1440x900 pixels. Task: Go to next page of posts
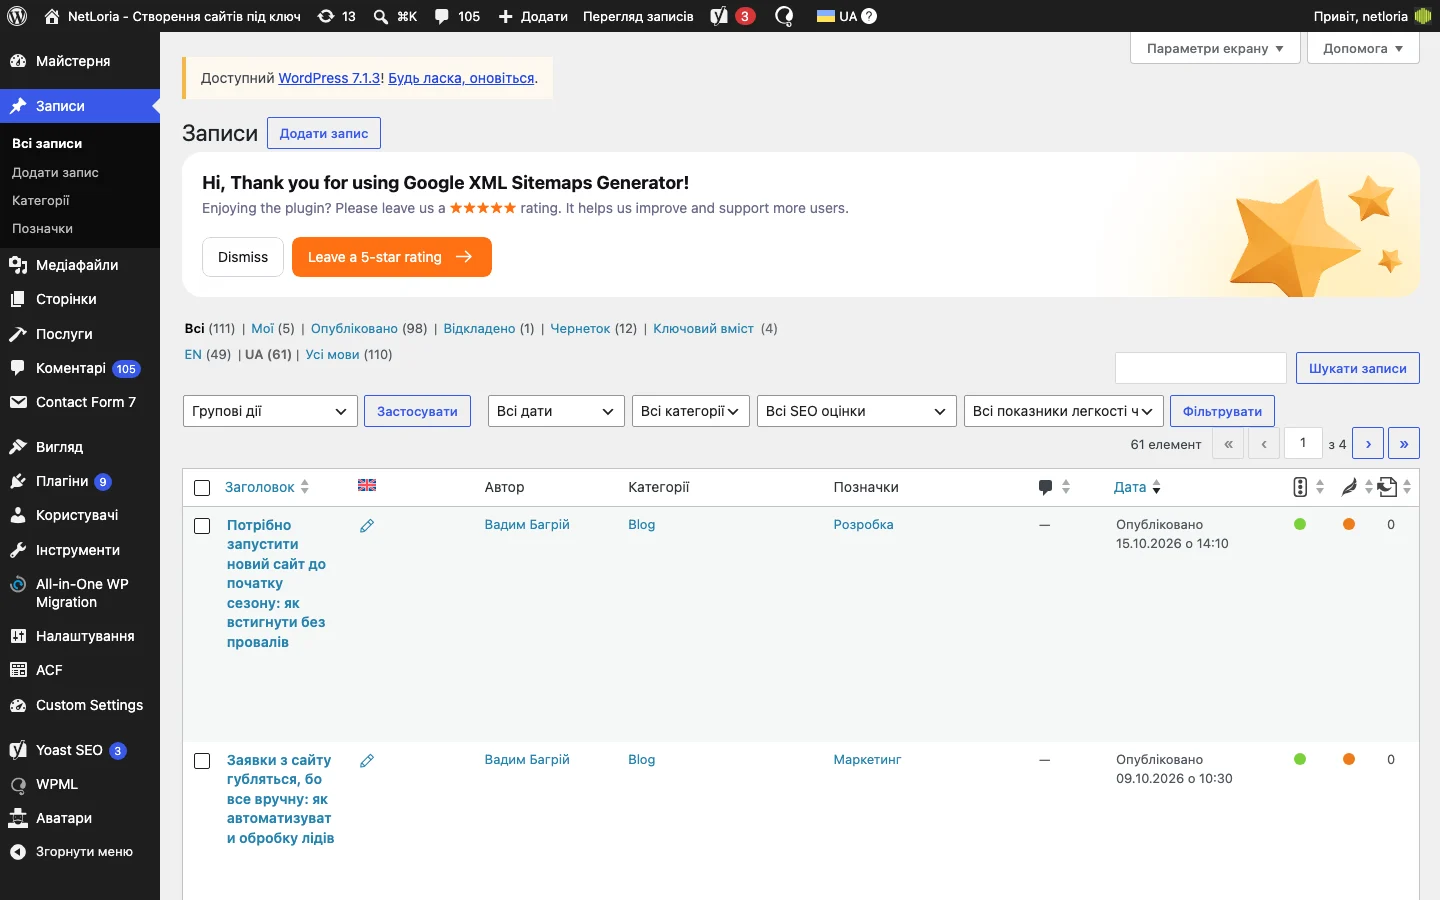click(x=1368, y=443)
